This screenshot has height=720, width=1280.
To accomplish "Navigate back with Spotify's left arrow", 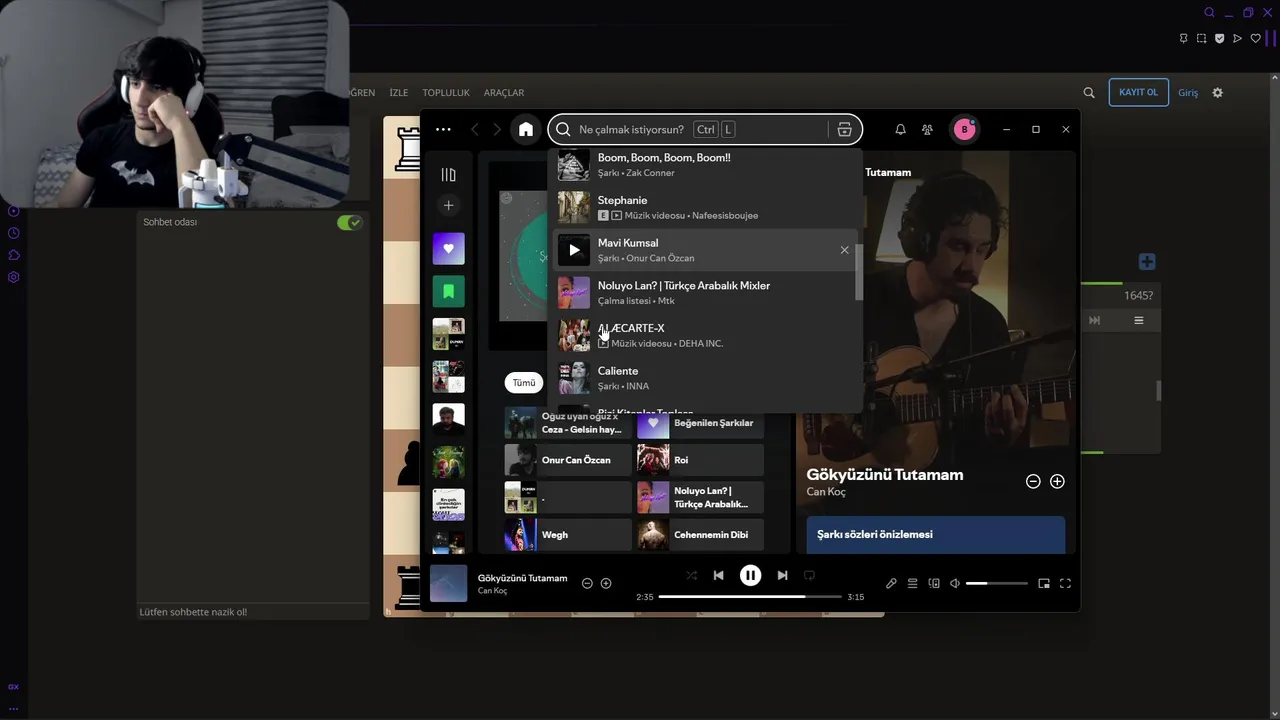I will click(x=475, y=129).
